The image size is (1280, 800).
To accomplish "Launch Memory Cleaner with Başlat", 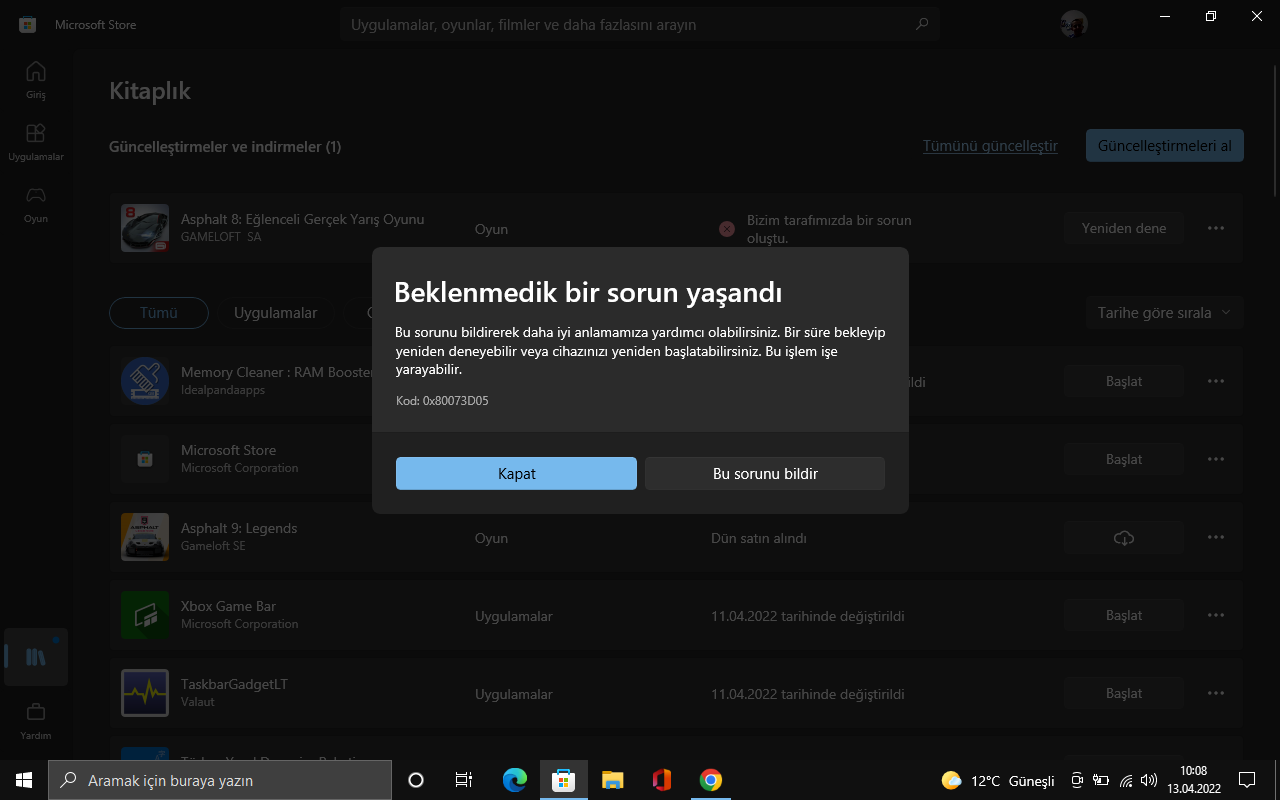I will pos(1124,381).
